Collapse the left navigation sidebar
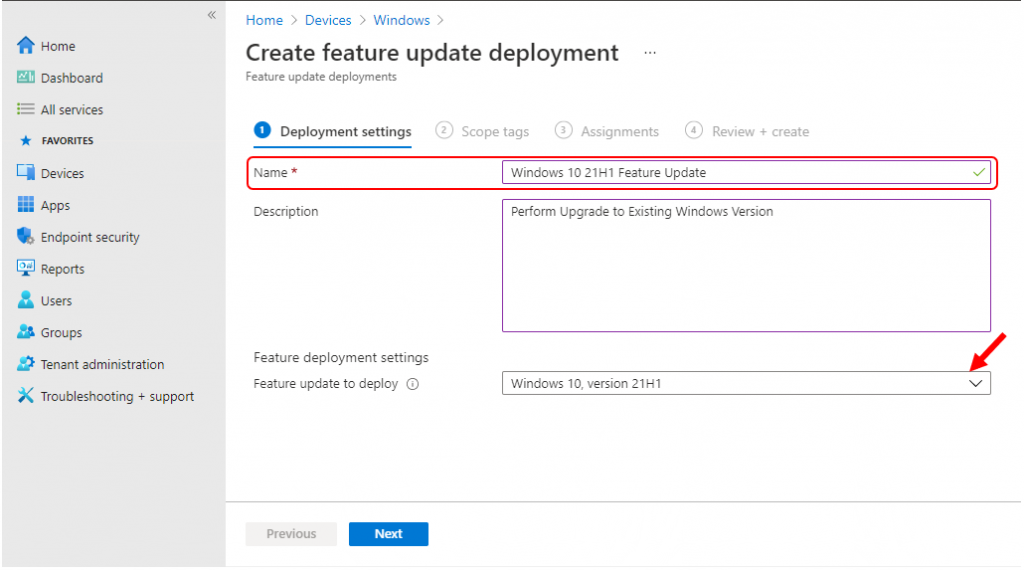Viewport: 1024px width, 571px height. 211,15
